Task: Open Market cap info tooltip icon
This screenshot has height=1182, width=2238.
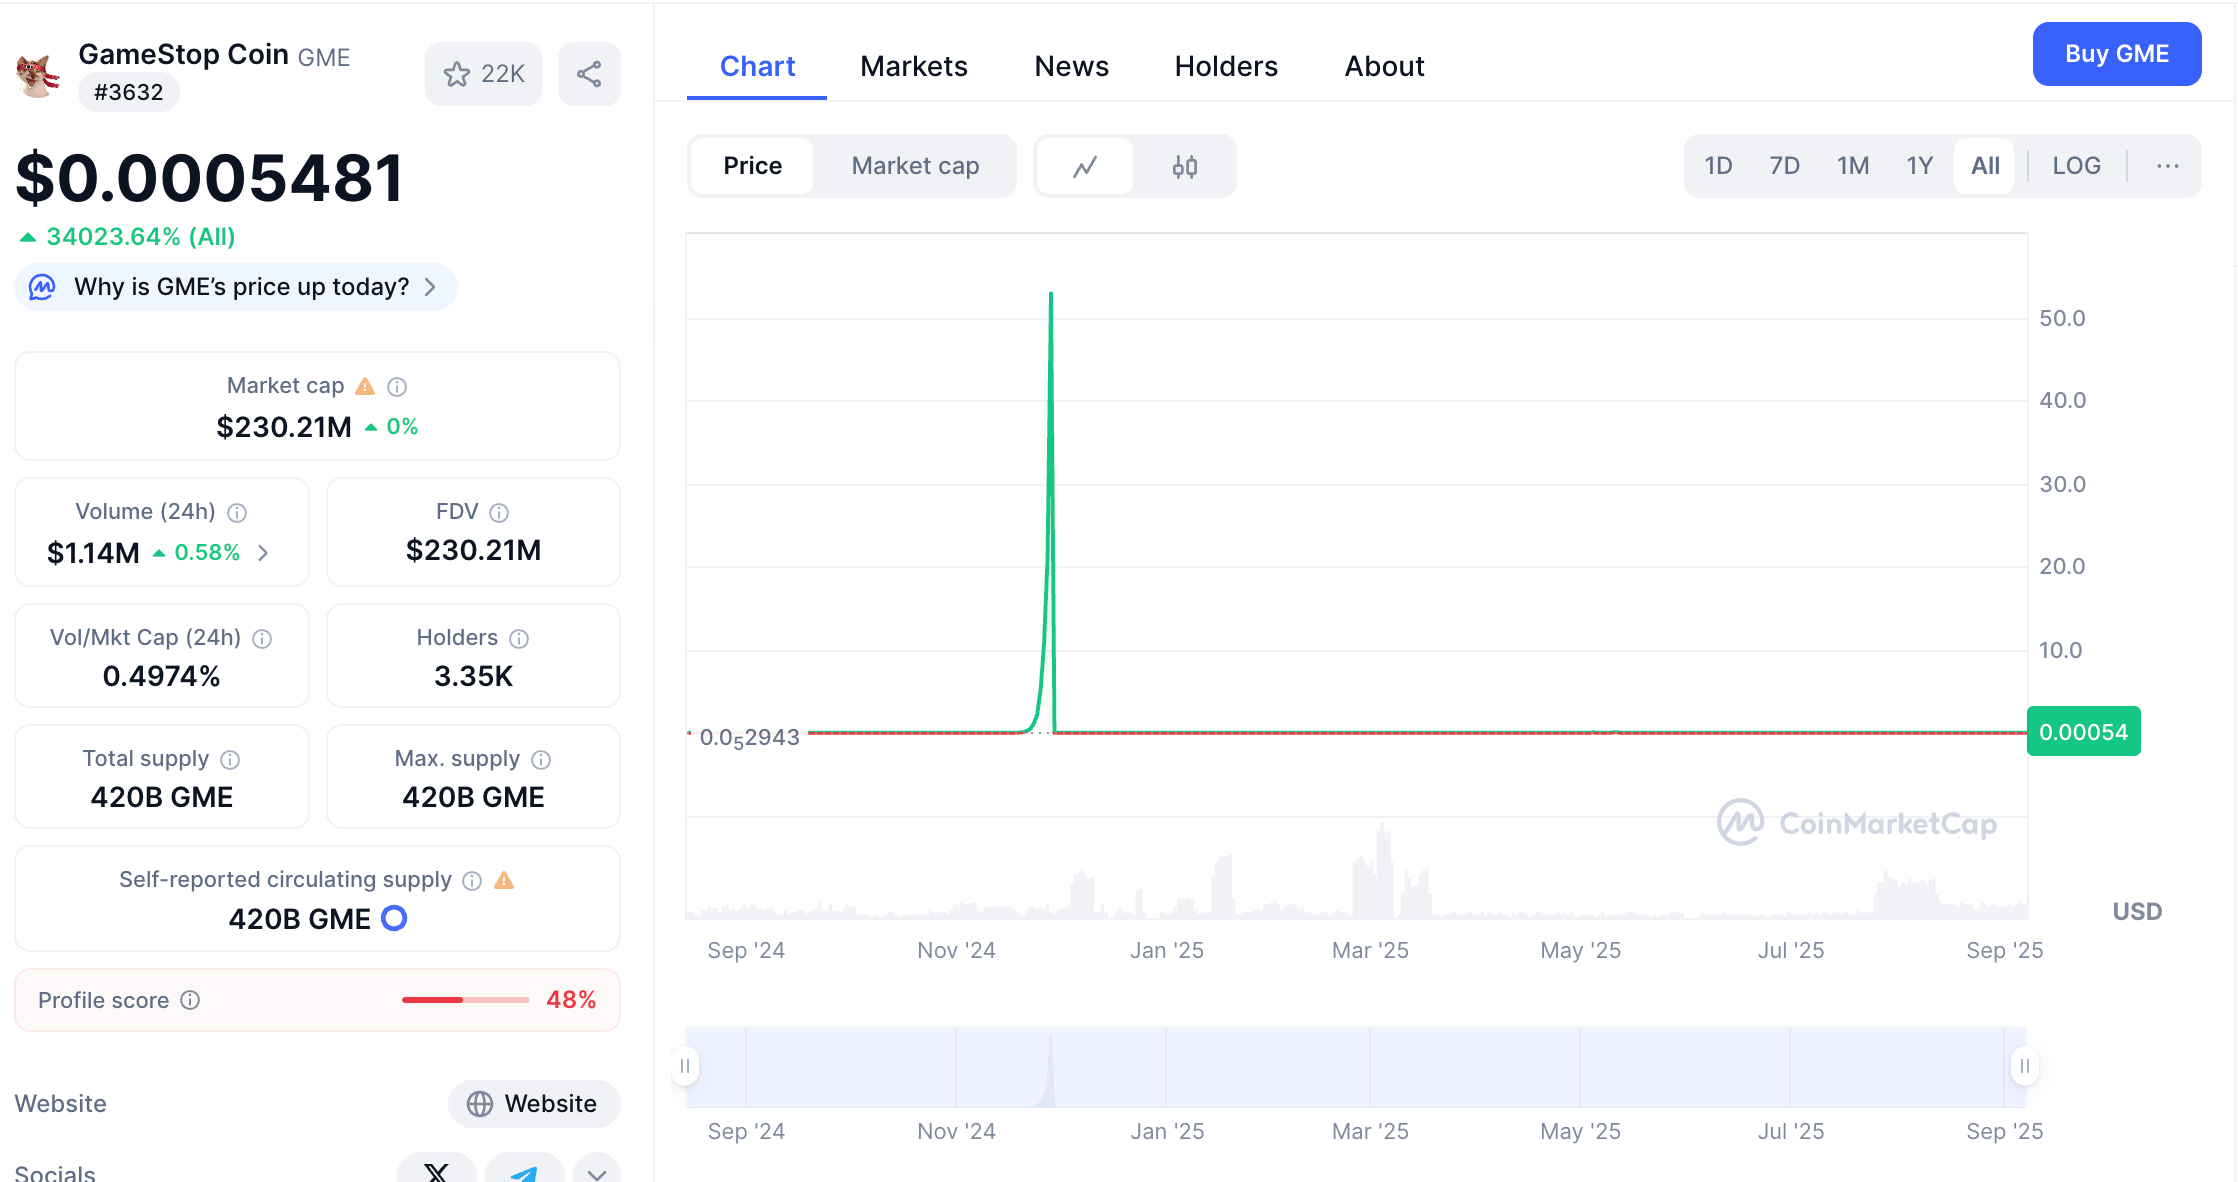Action: coord(397,386)
